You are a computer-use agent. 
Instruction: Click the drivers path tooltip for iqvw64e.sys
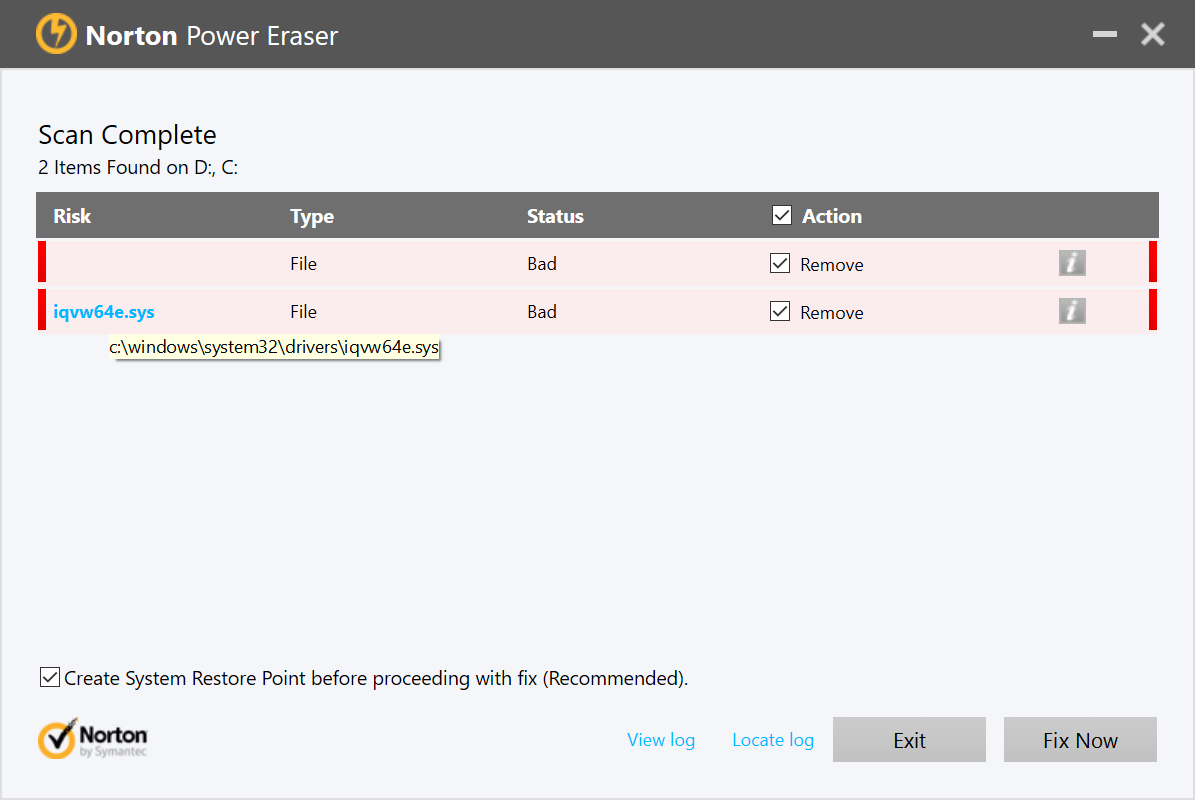pyautogui.click(x=274, y=347)
